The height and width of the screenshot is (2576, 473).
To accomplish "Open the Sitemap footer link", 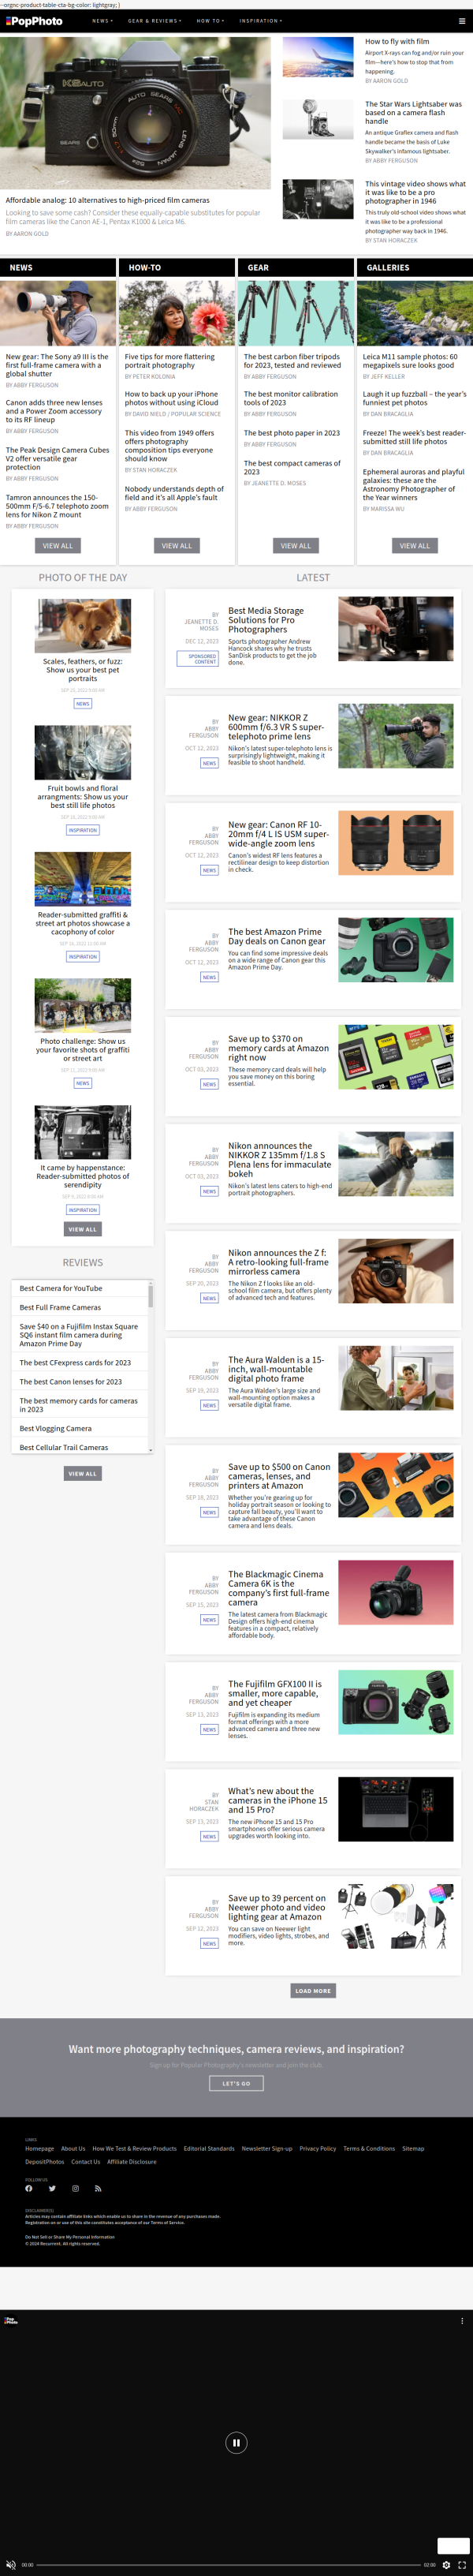I will [413, 2148].
